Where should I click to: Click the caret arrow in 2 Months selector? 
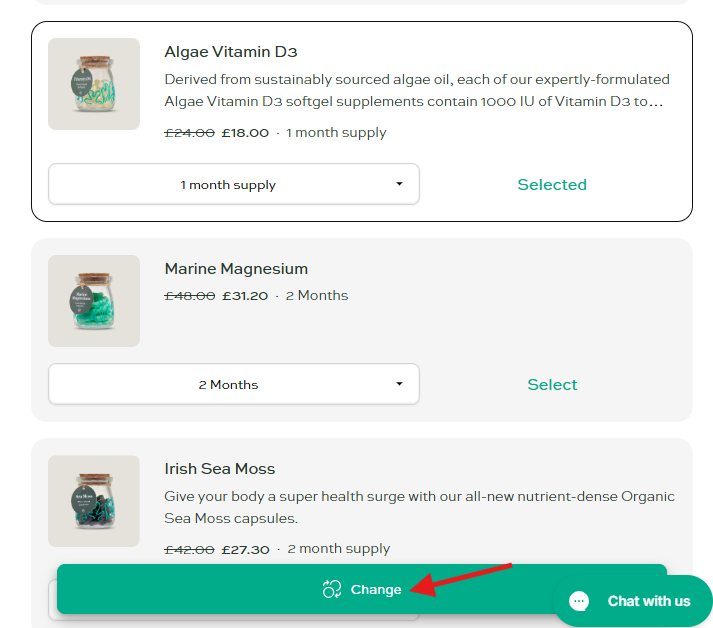pyautogui.click(x=399, y=384)
